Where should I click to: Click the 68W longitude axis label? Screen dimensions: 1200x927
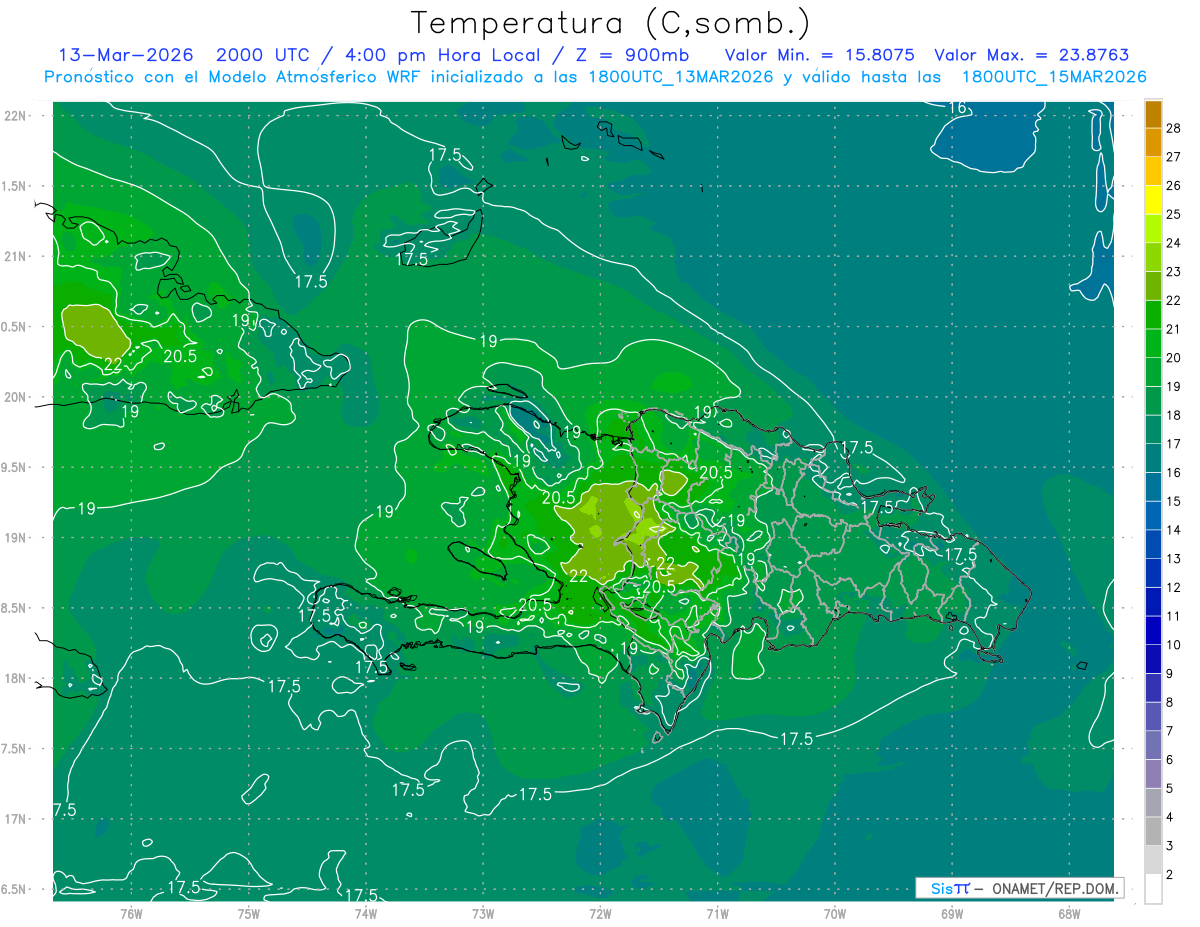coord(1068,913)
